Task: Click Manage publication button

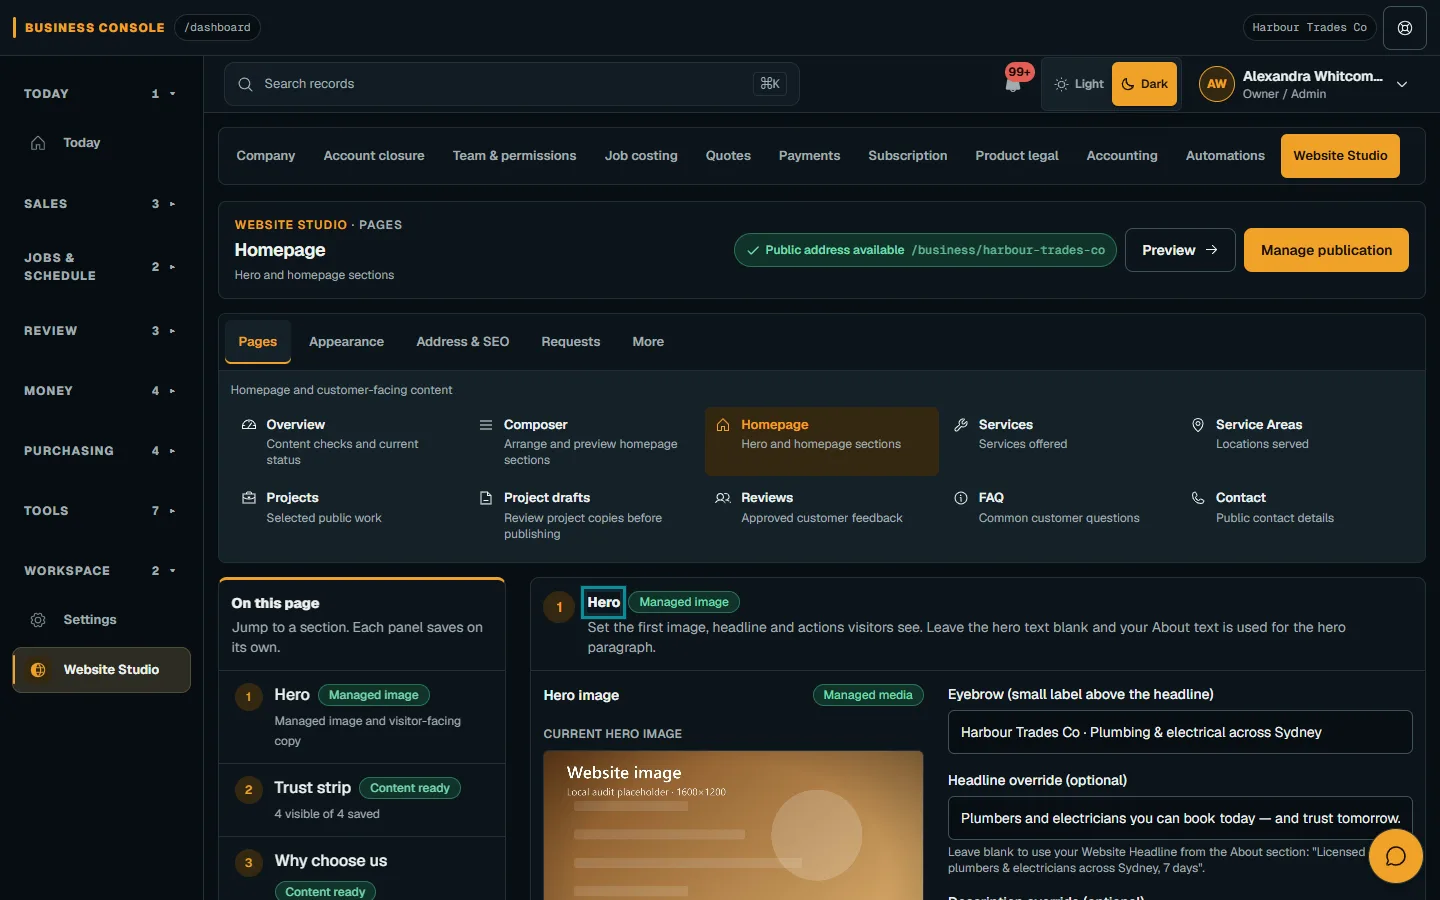Action: [x=1326, y=250]
